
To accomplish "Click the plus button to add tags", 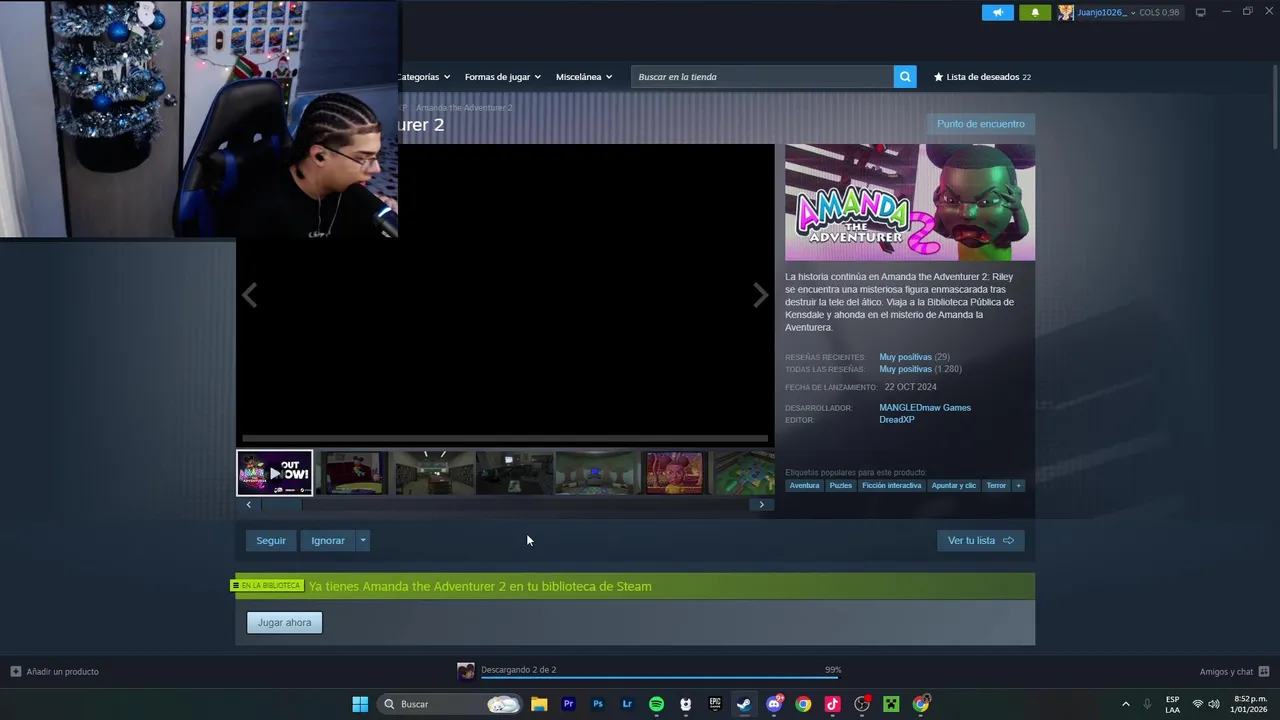I will click(1019, 486).
